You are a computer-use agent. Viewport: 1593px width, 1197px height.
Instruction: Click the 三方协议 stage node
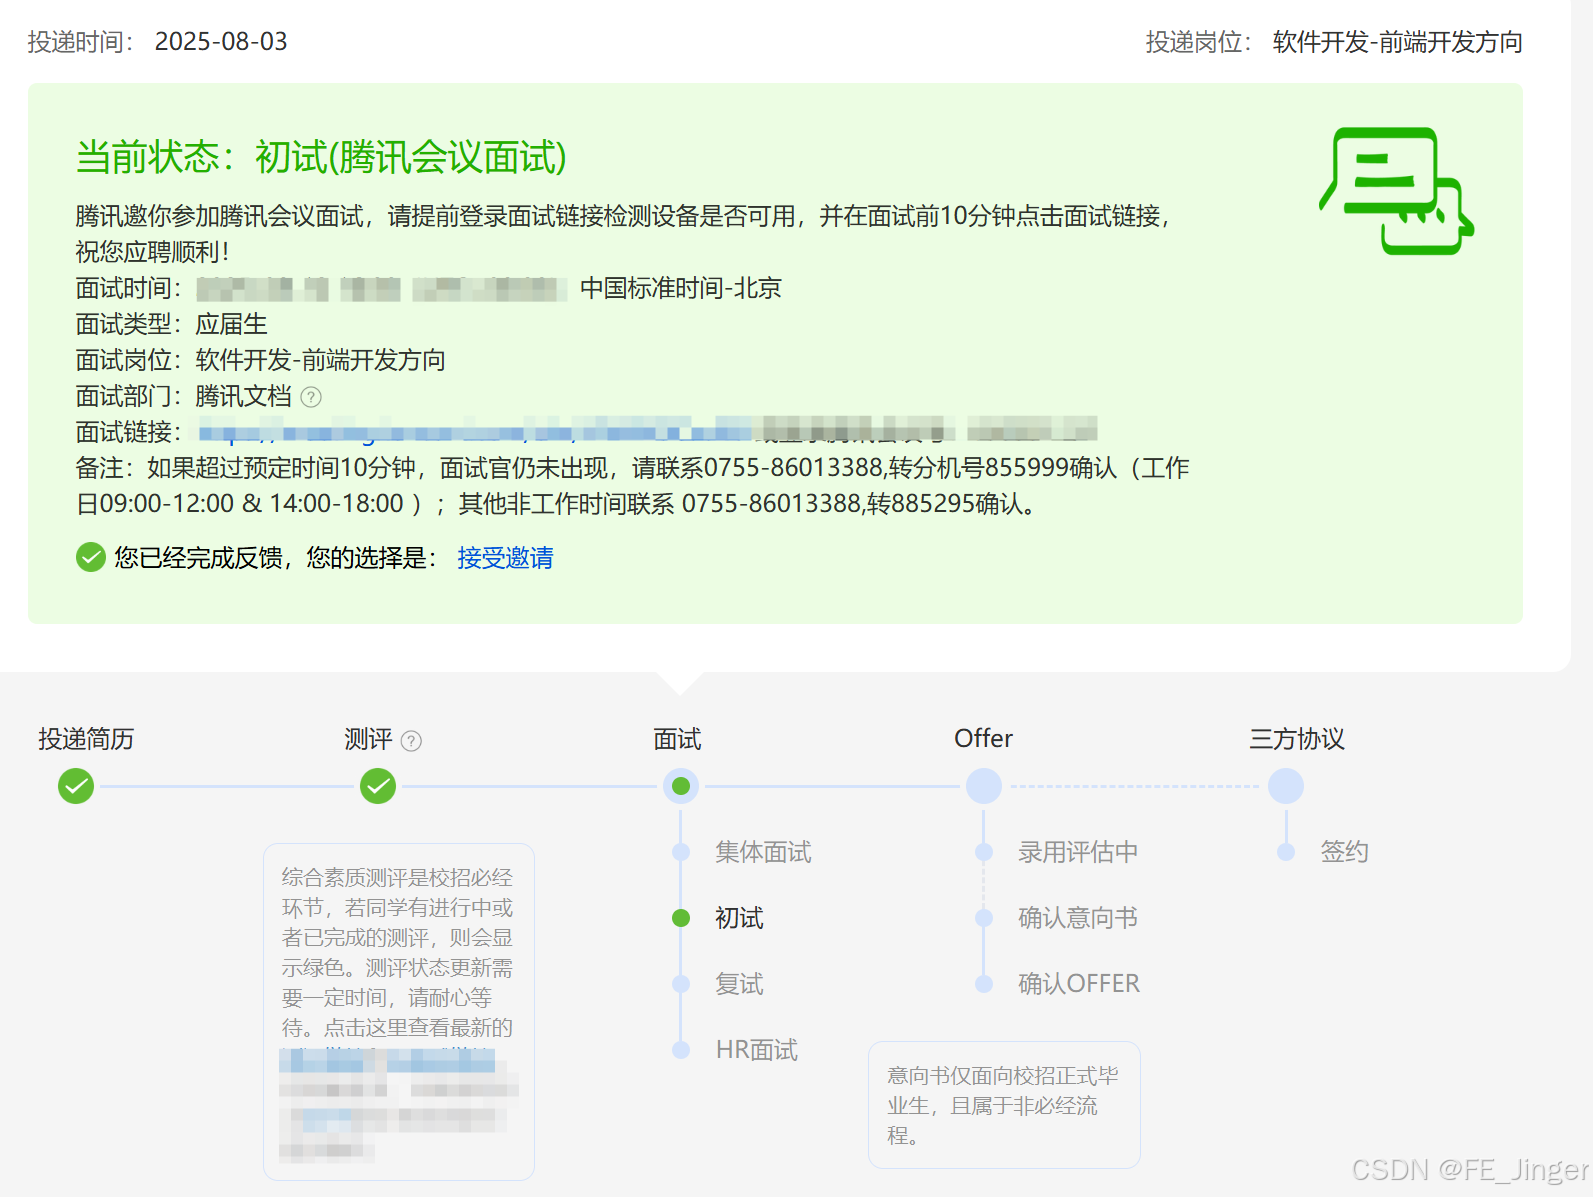click(1286, 786)
